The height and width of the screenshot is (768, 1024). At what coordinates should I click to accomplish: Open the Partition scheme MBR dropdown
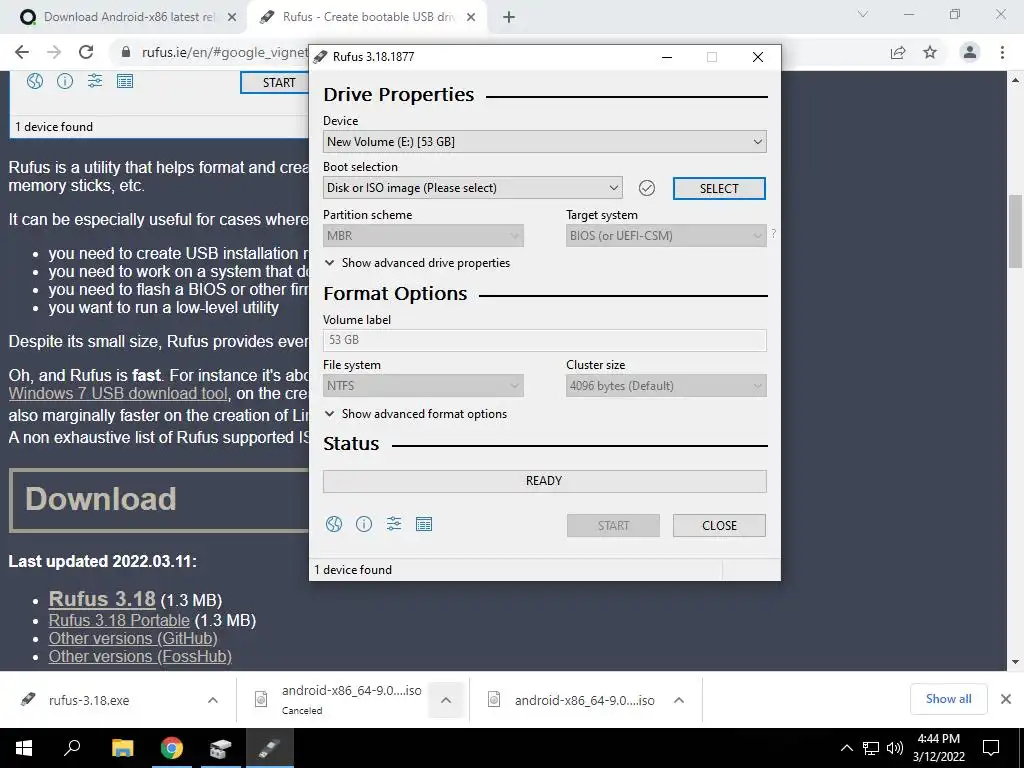coord(423,236)
